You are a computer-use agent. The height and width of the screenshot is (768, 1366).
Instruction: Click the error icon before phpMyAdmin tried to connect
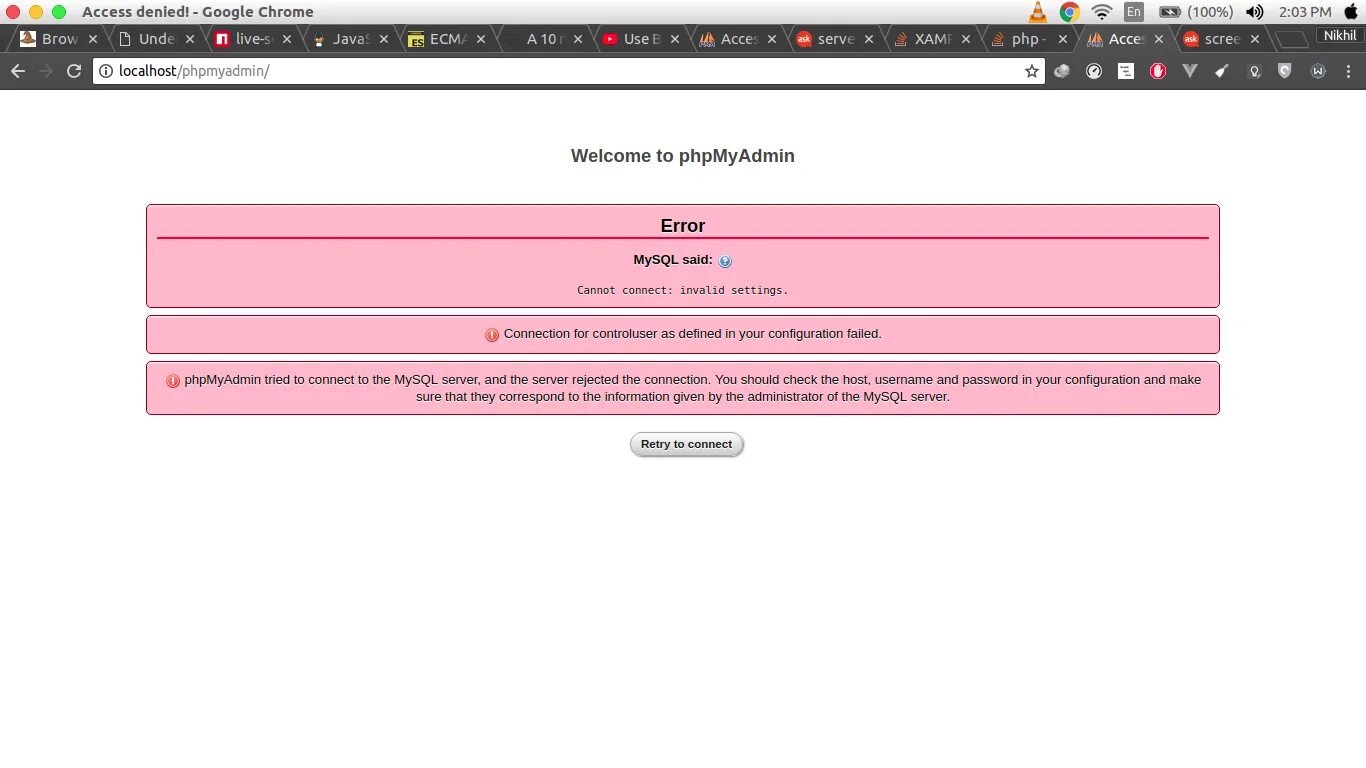pos(173,381)
